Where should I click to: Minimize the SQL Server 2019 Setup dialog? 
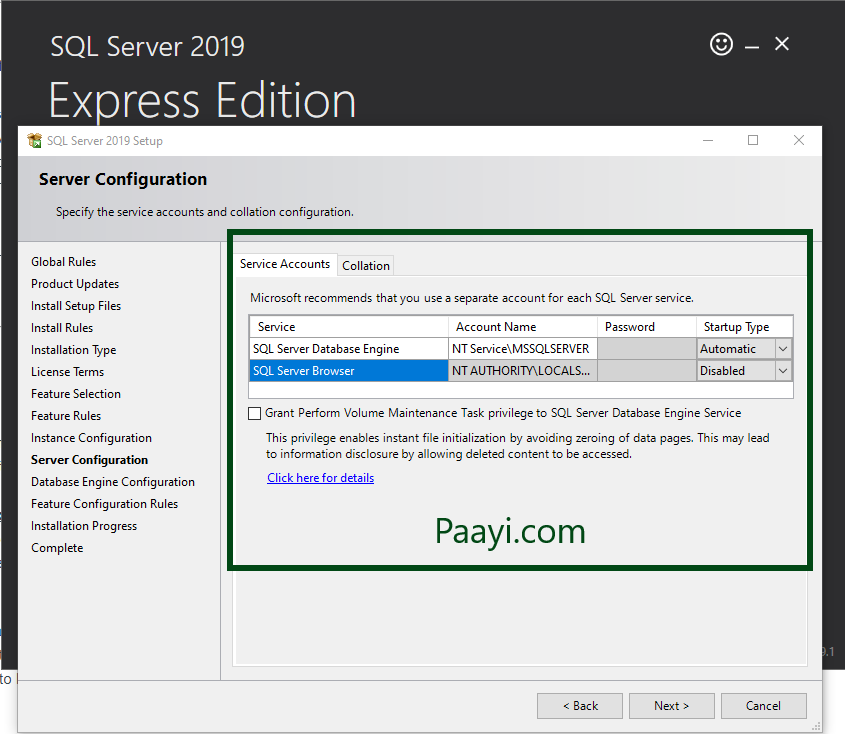tap(708, 141)
